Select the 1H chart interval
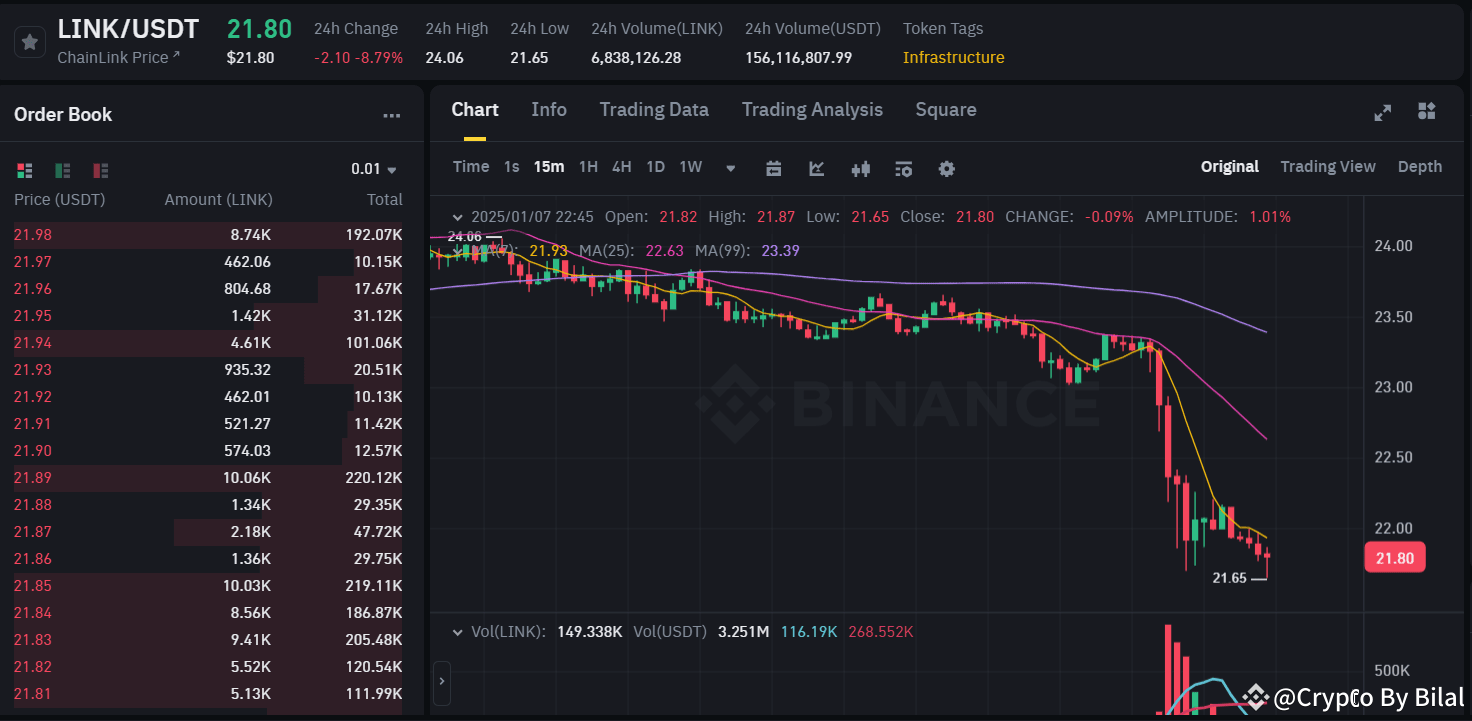The image size is (1472, 721). pos(588,167)
